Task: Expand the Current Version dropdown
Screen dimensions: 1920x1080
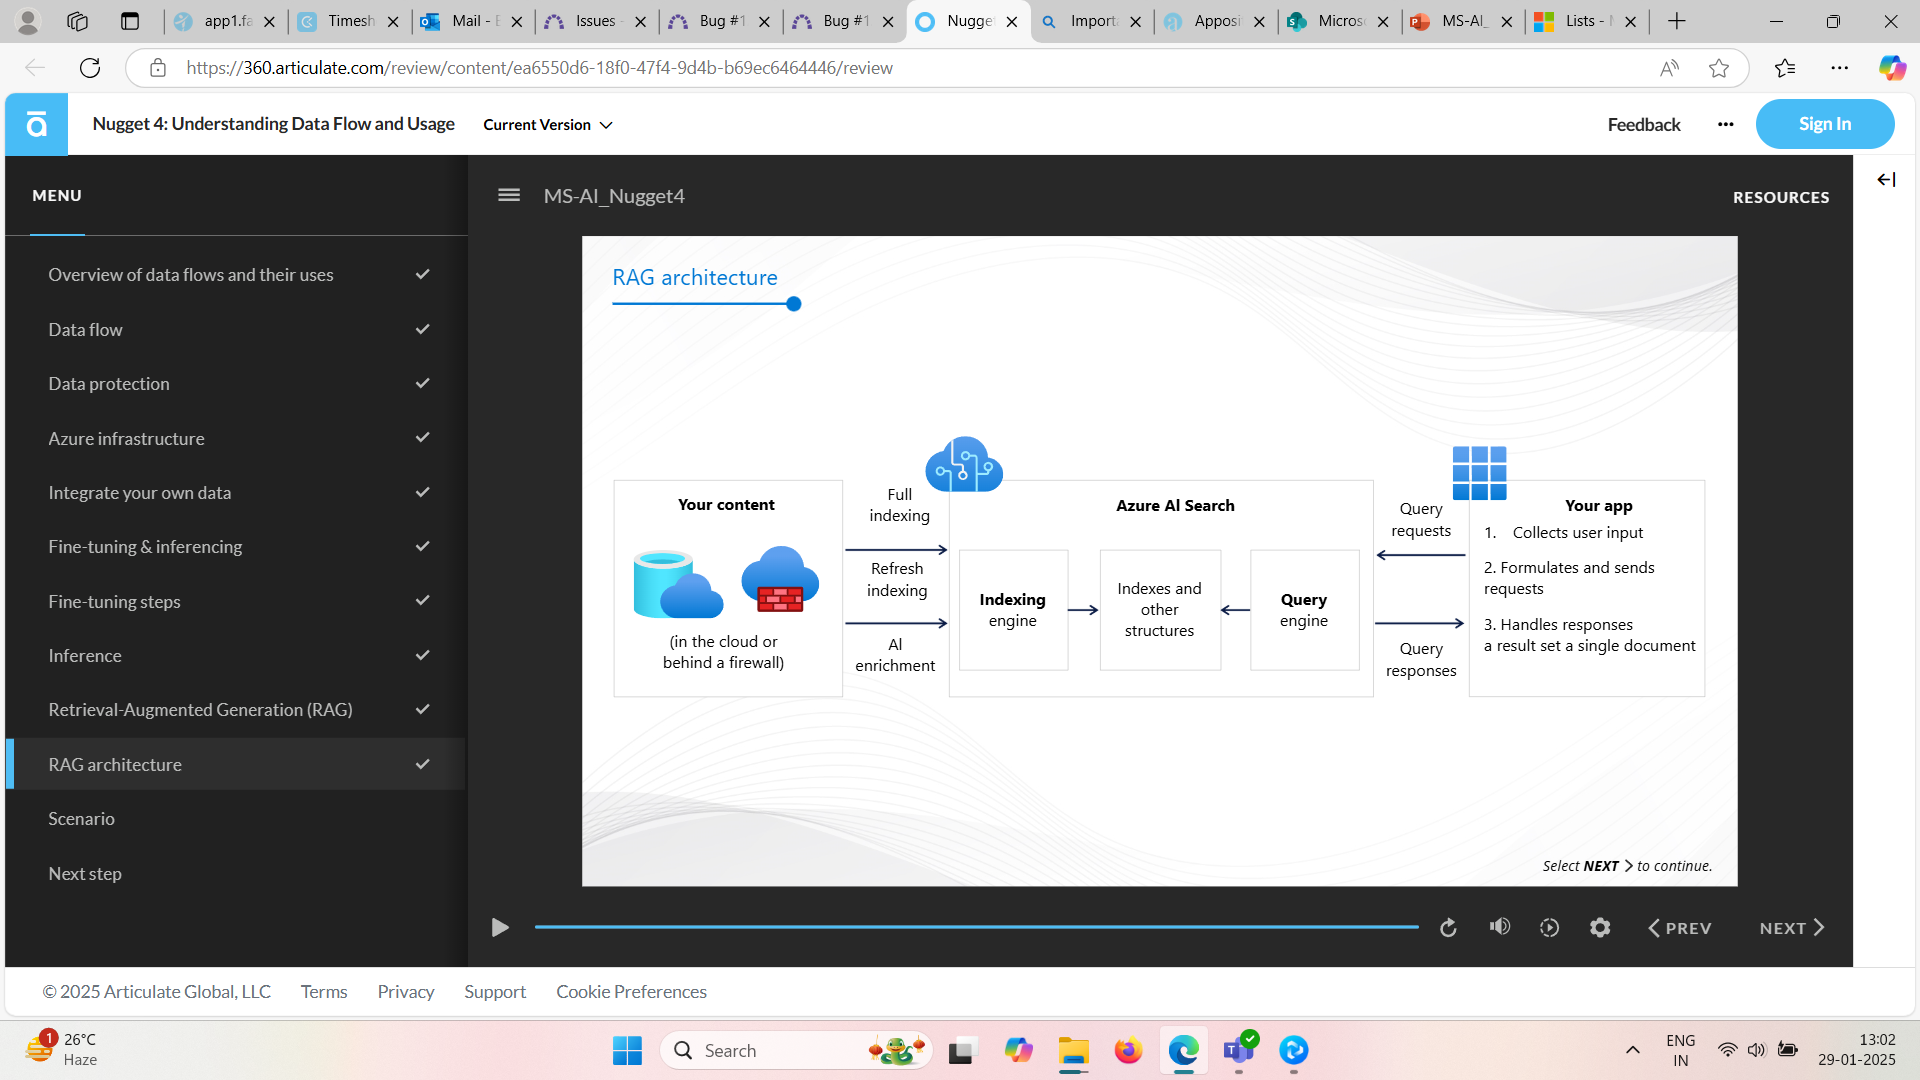Action: pos(548,125)
